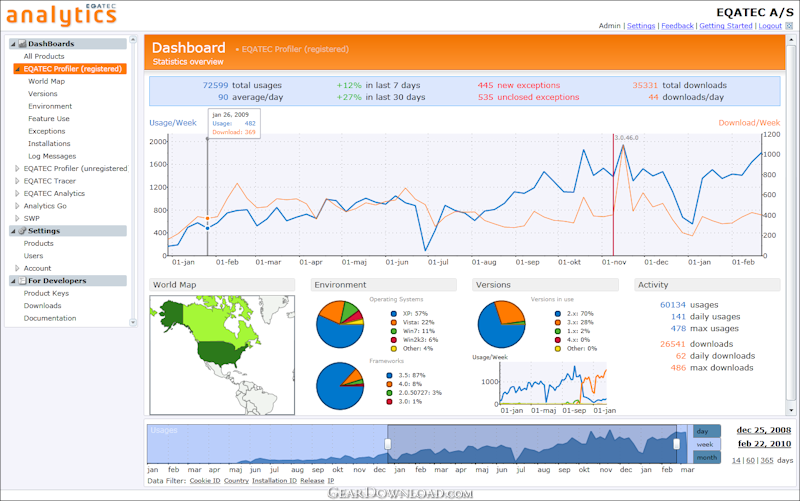This screenshot has height=501, width=800.
Task: Switch timeline granularity to week
Action: coord(707,444)
